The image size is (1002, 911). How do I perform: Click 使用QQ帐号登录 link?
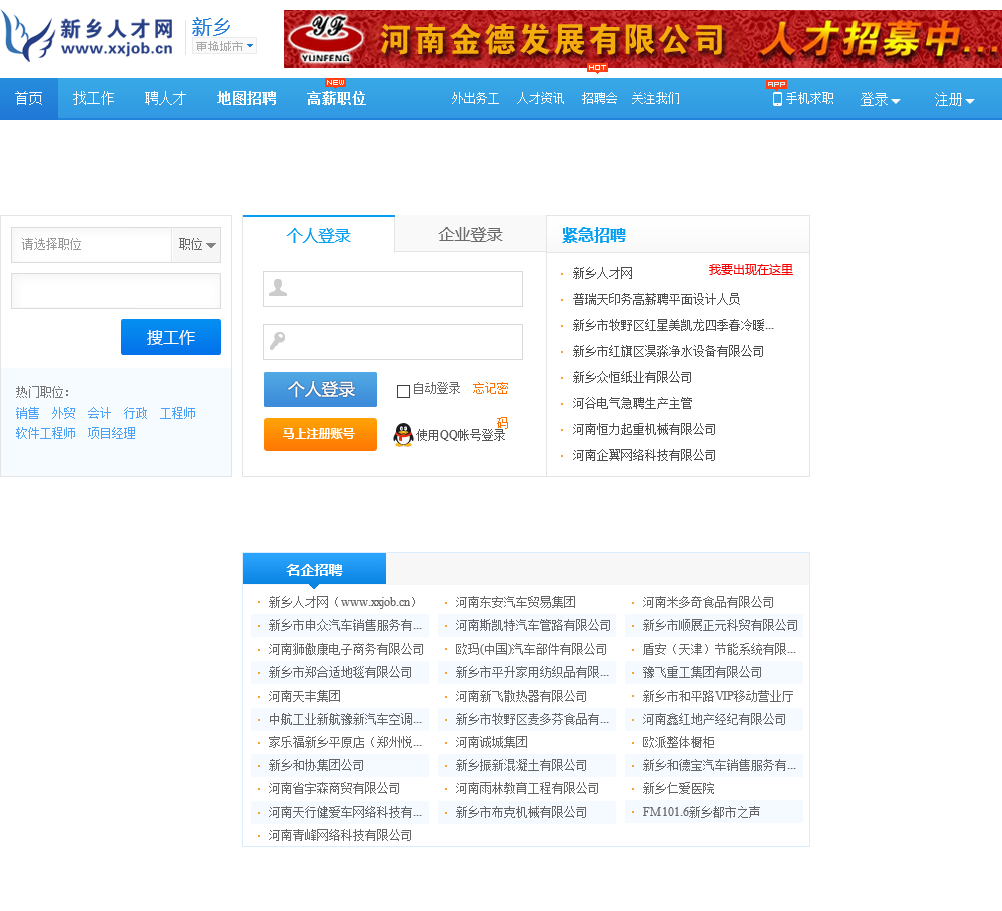click(460, 435)
